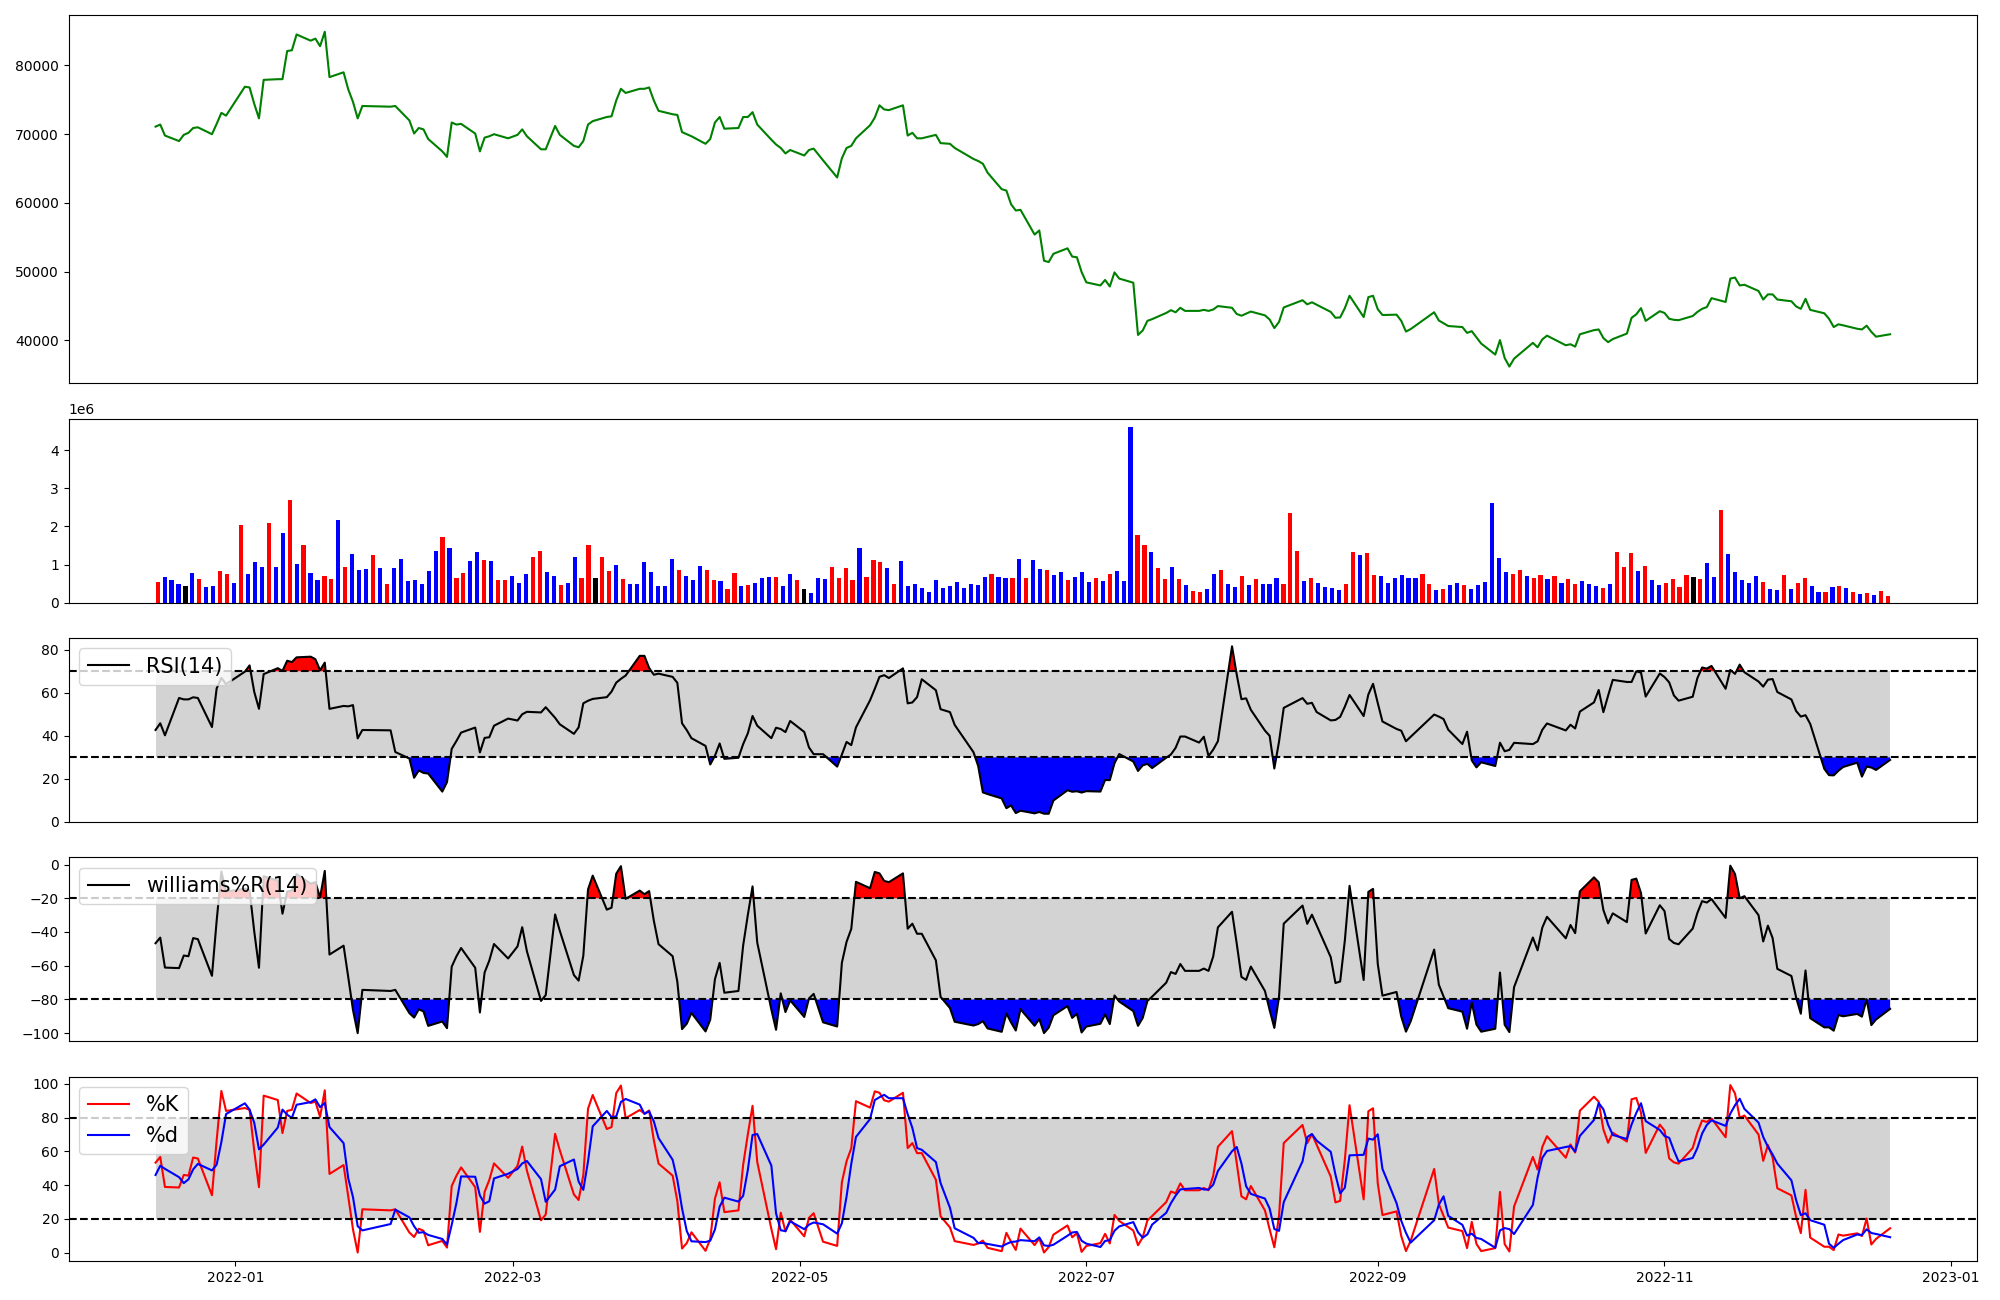Click the tallest blue volume bar in July

point(1130,515)
